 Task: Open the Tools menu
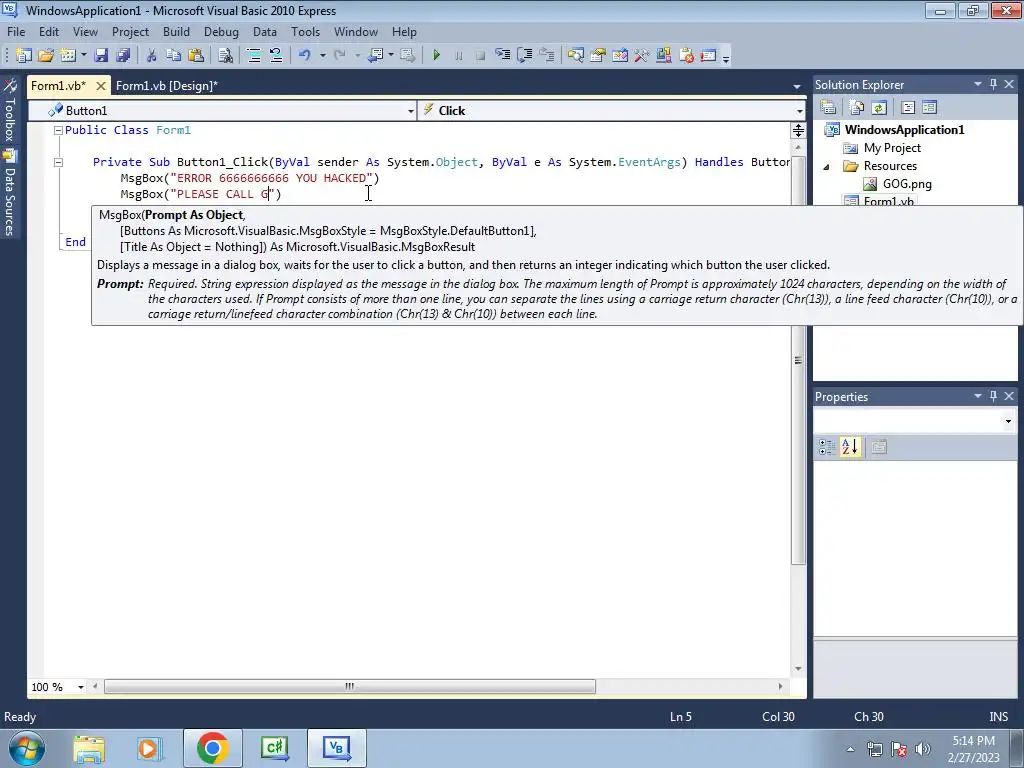click(305, 31)
